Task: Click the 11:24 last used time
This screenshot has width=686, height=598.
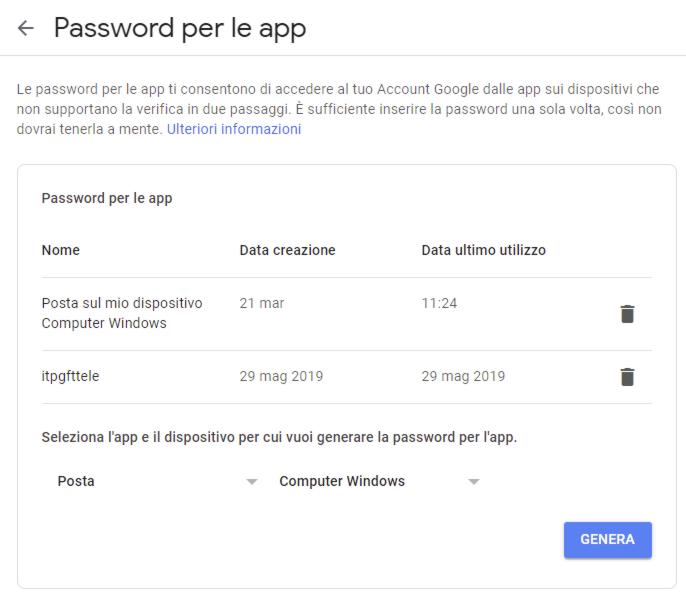Action: (439, 303)
